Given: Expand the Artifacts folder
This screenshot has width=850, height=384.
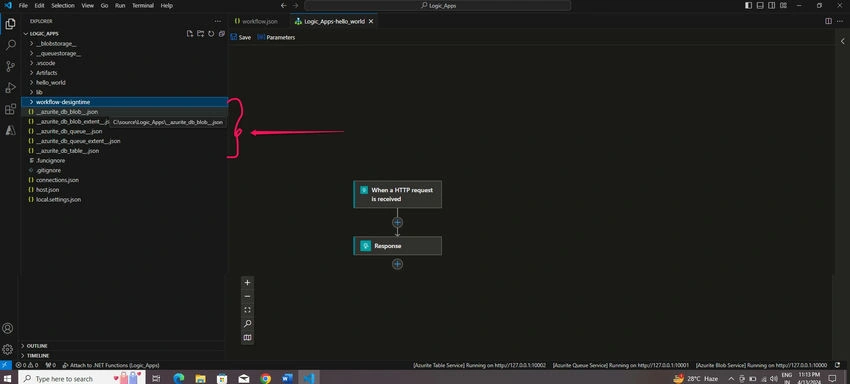Looking at the screenshot, I should click(124, 73).
